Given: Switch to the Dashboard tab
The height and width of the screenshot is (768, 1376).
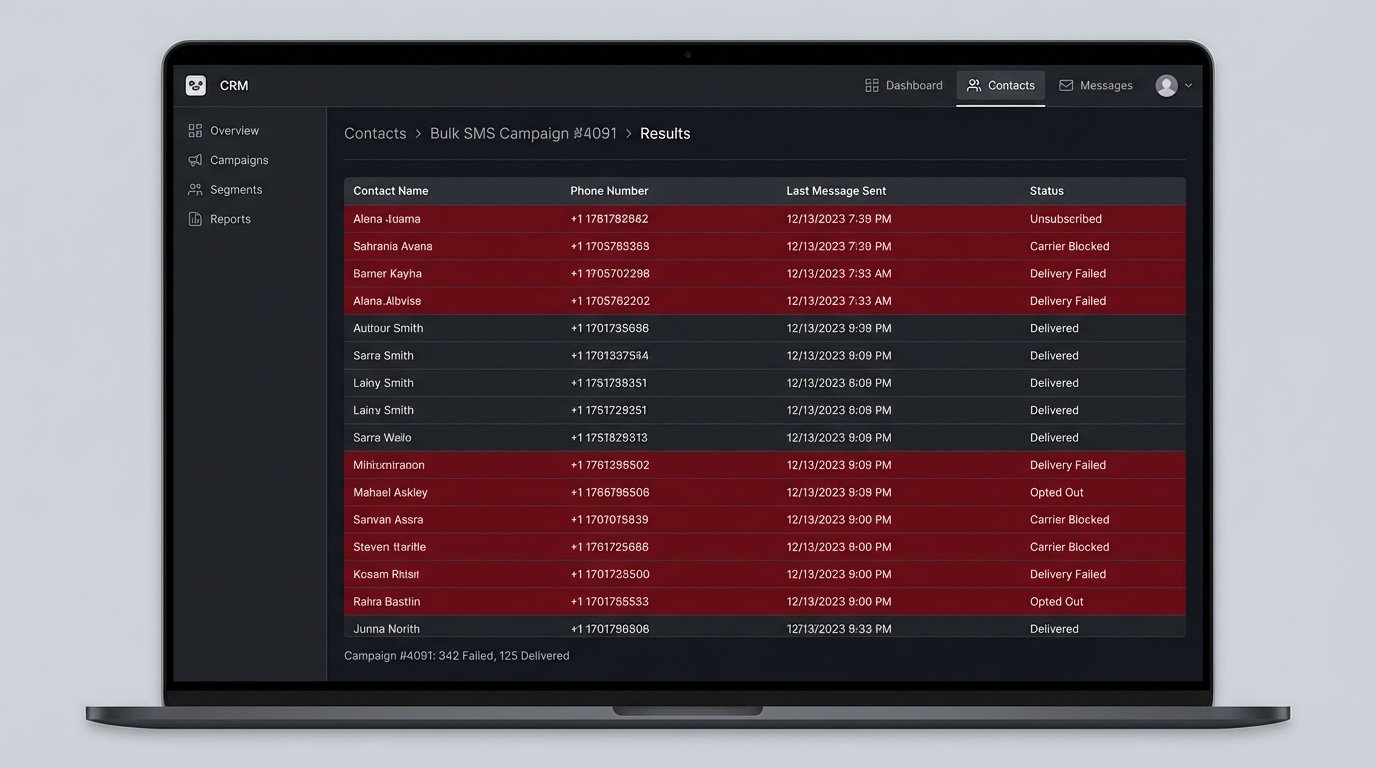Looking at the screenshot, I should (904, 86).
